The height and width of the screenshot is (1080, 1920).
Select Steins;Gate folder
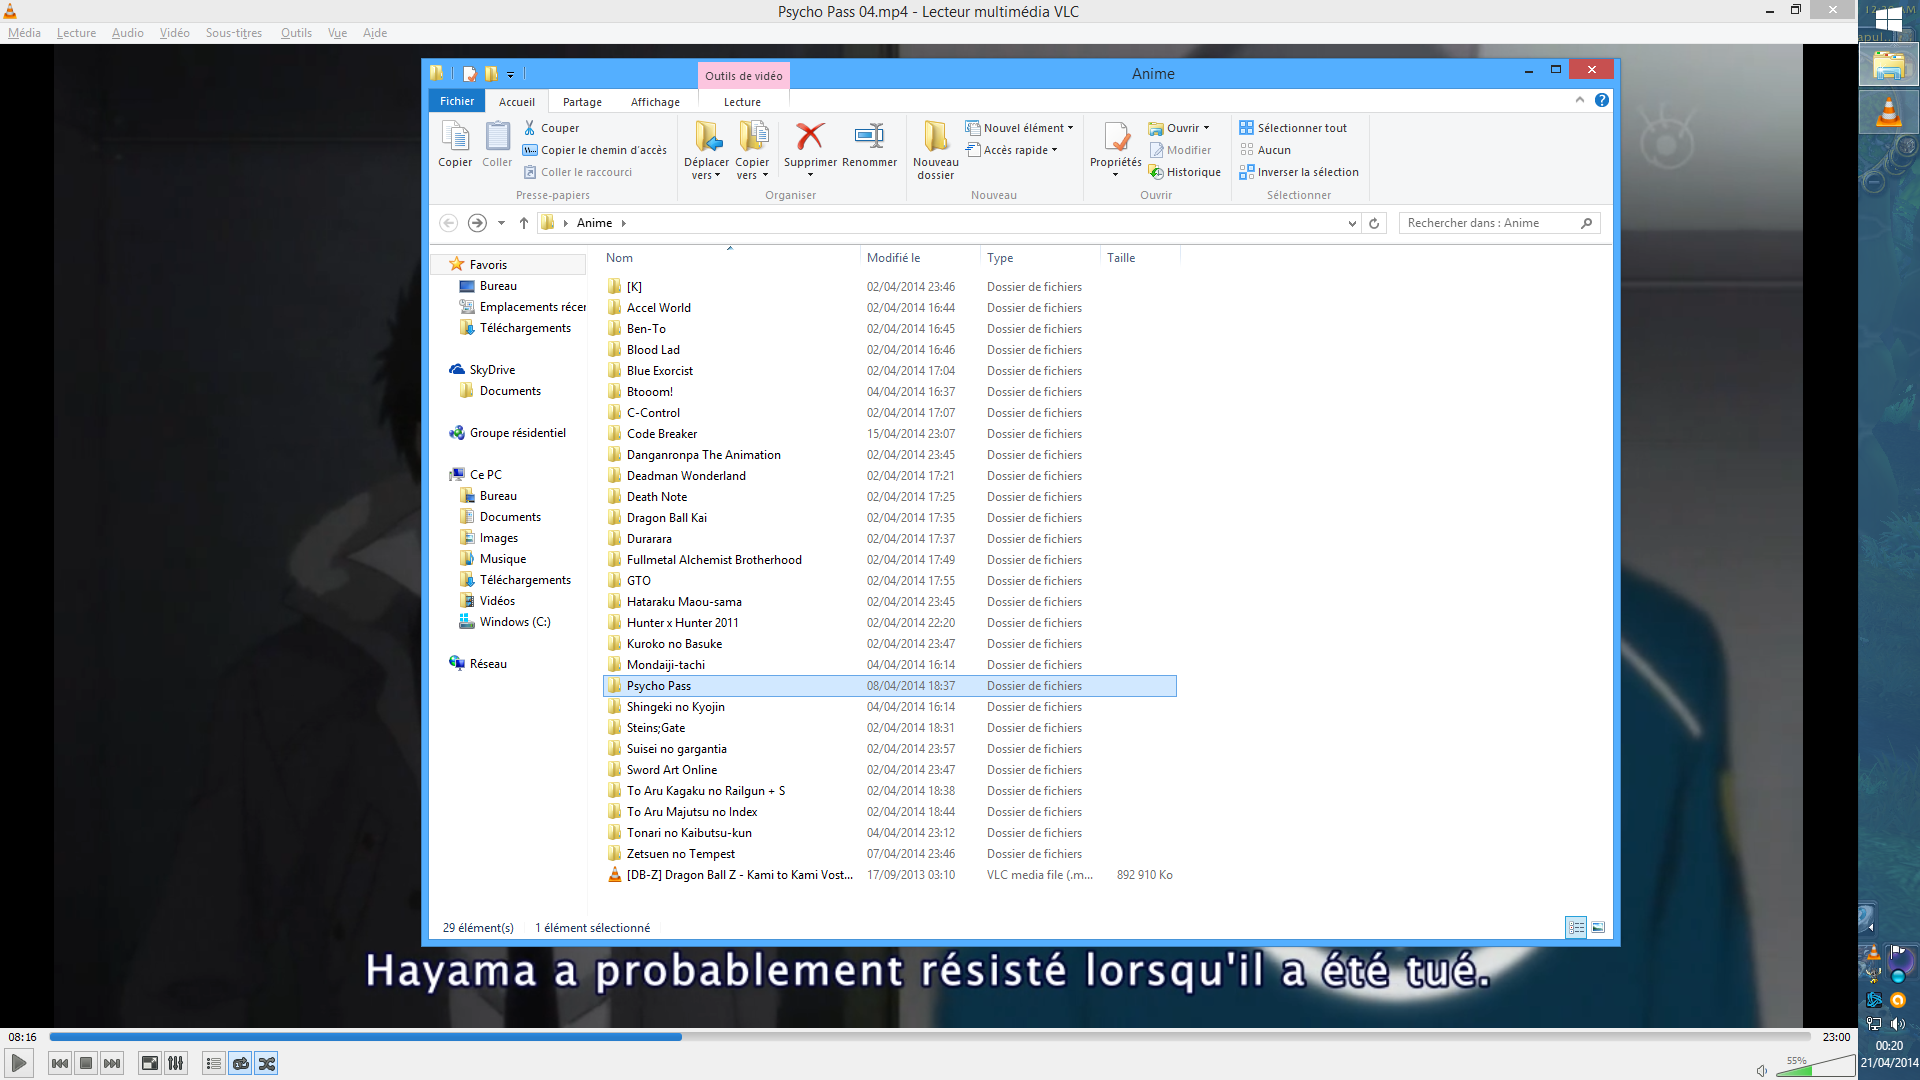click(890, 728)
